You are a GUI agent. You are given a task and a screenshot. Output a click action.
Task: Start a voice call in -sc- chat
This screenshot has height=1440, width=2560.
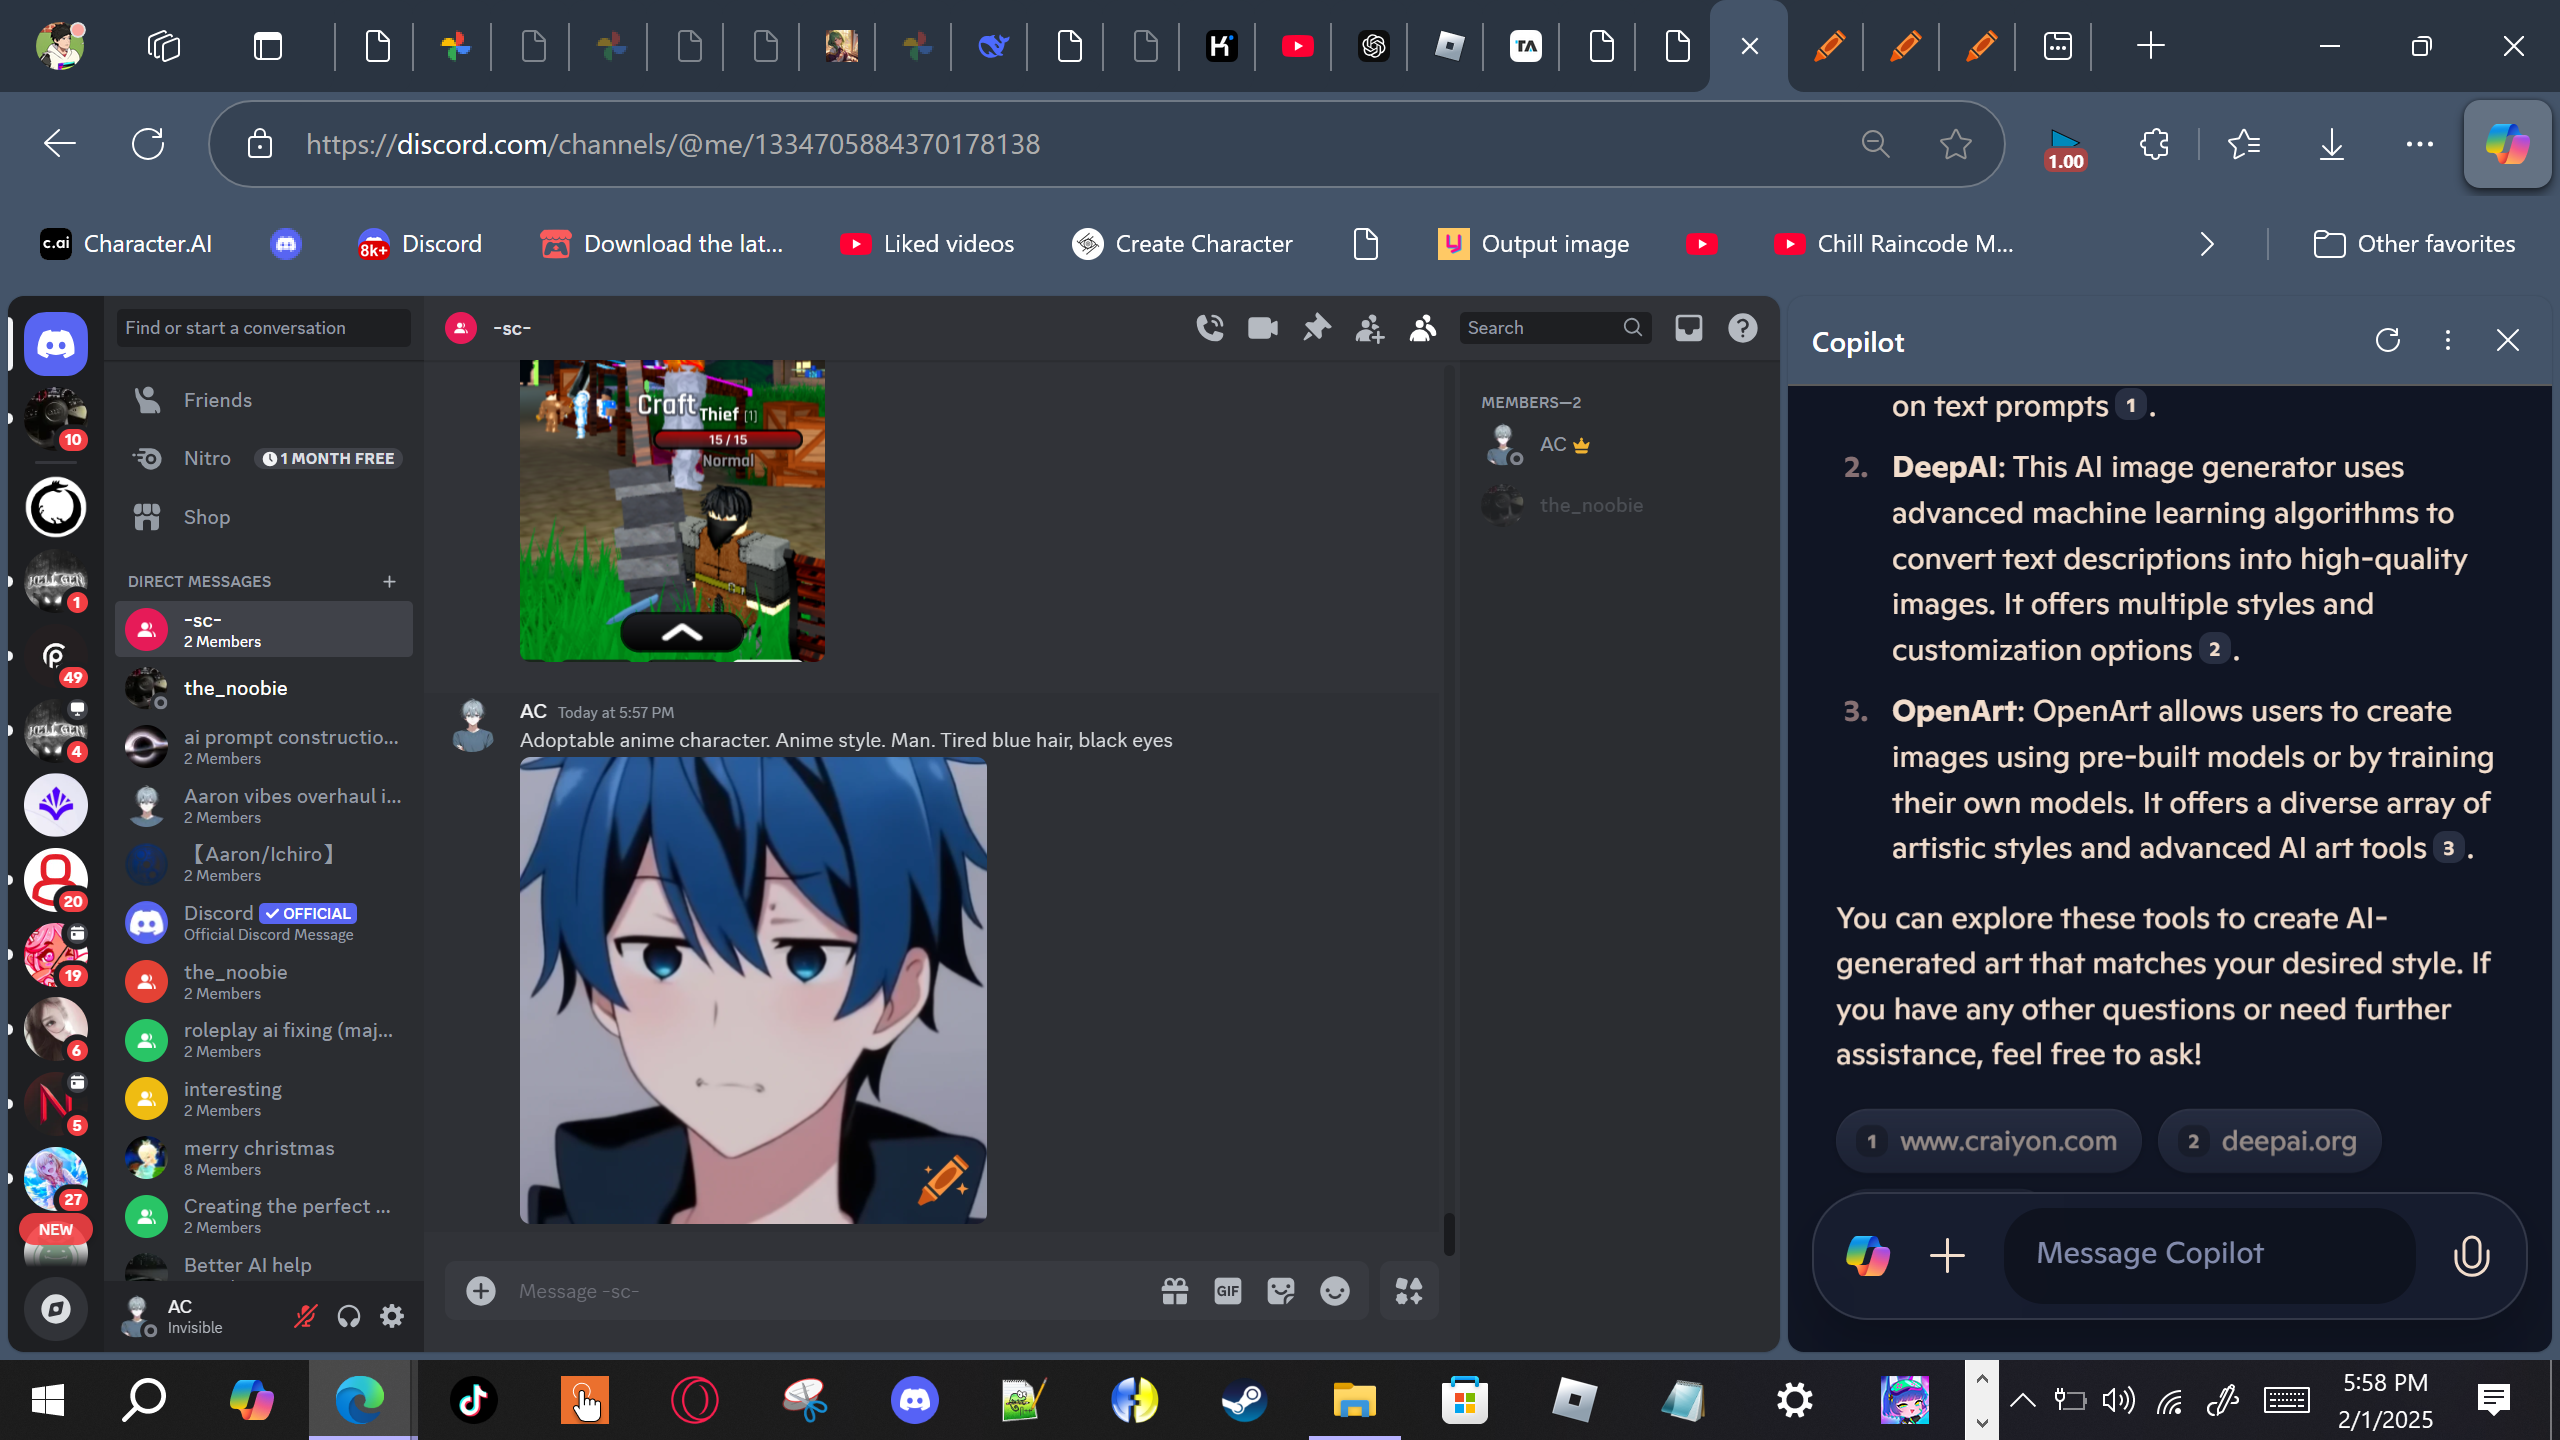pos(1210,328)
